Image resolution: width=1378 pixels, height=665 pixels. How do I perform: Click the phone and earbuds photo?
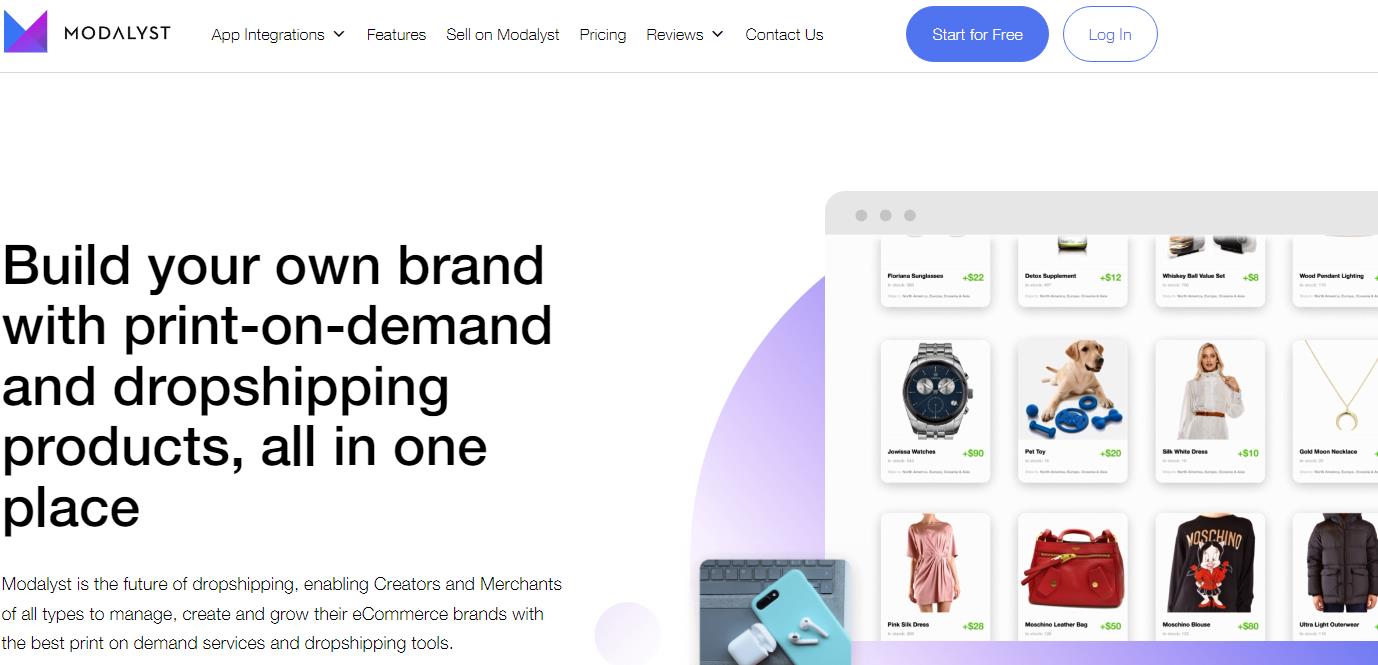774,612
